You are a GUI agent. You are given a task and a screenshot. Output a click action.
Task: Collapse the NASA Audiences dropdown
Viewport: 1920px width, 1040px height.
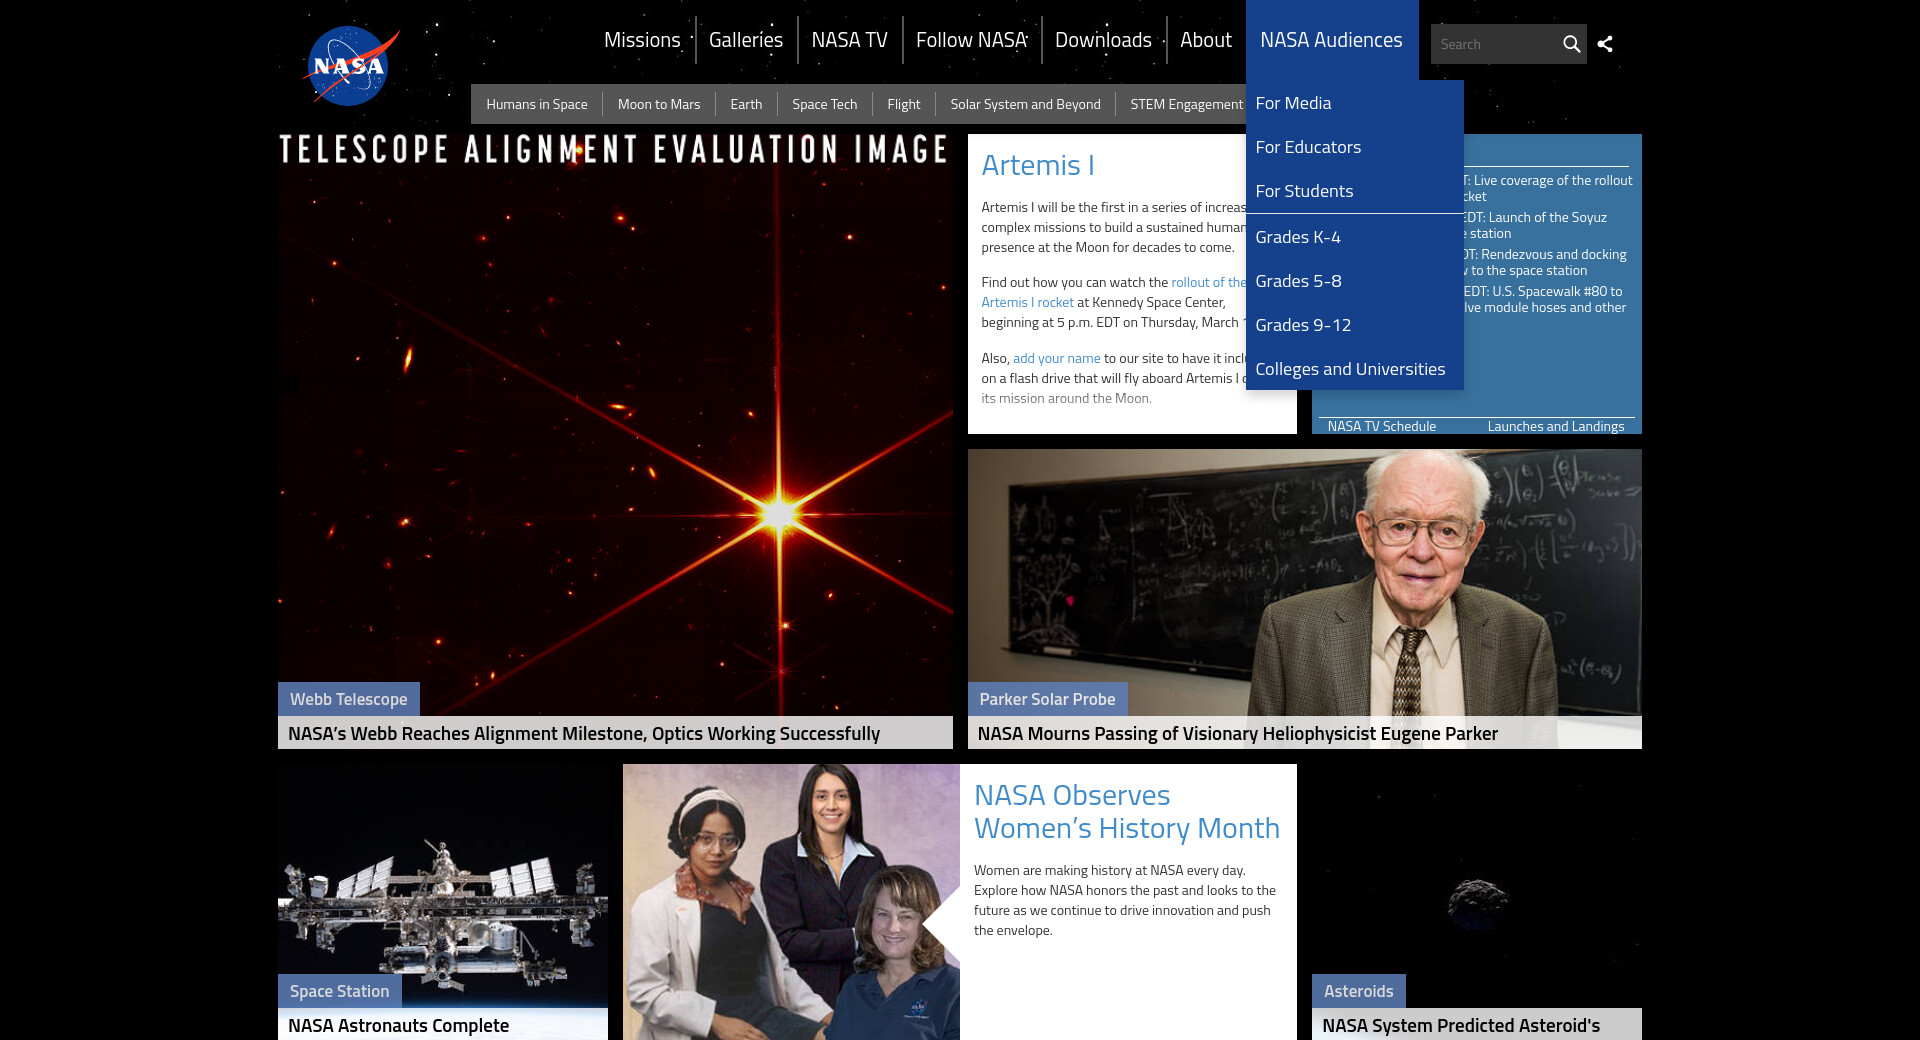pos(1332,40)
